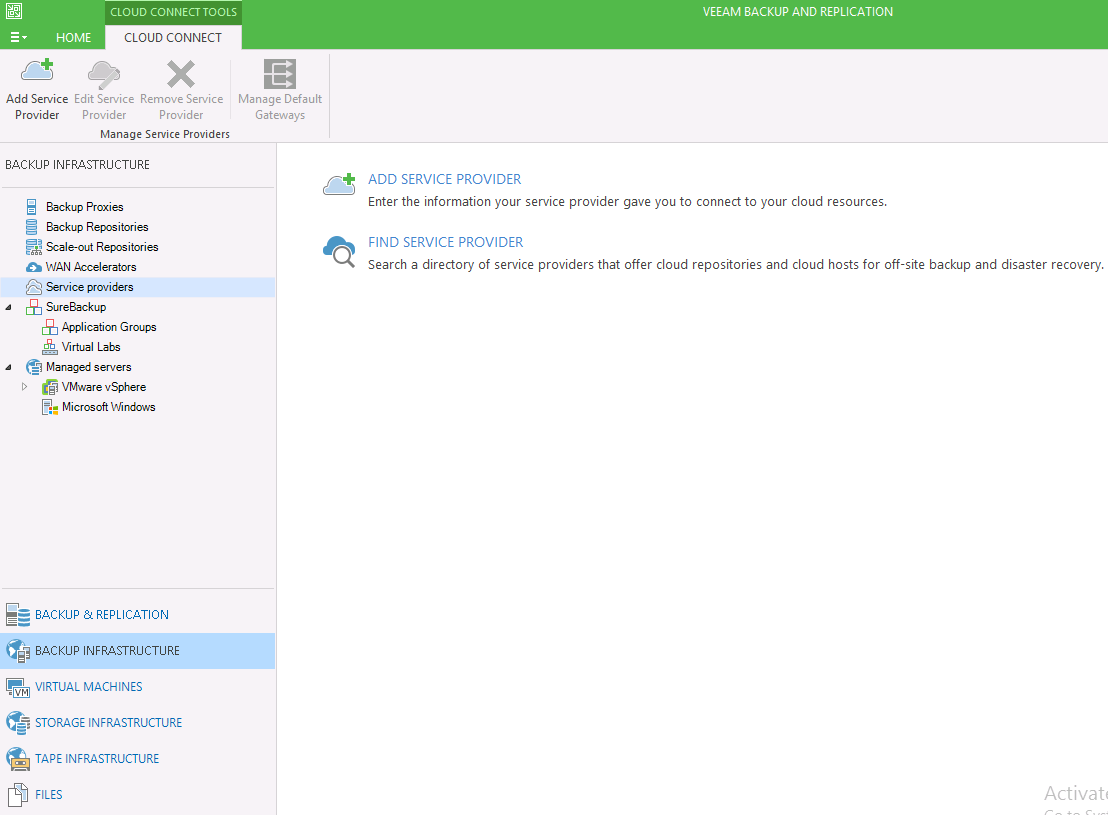This screenshot has width=1108, height=815.
Task: Click the Virtual Labs icon
Action: tap(49, 347)
